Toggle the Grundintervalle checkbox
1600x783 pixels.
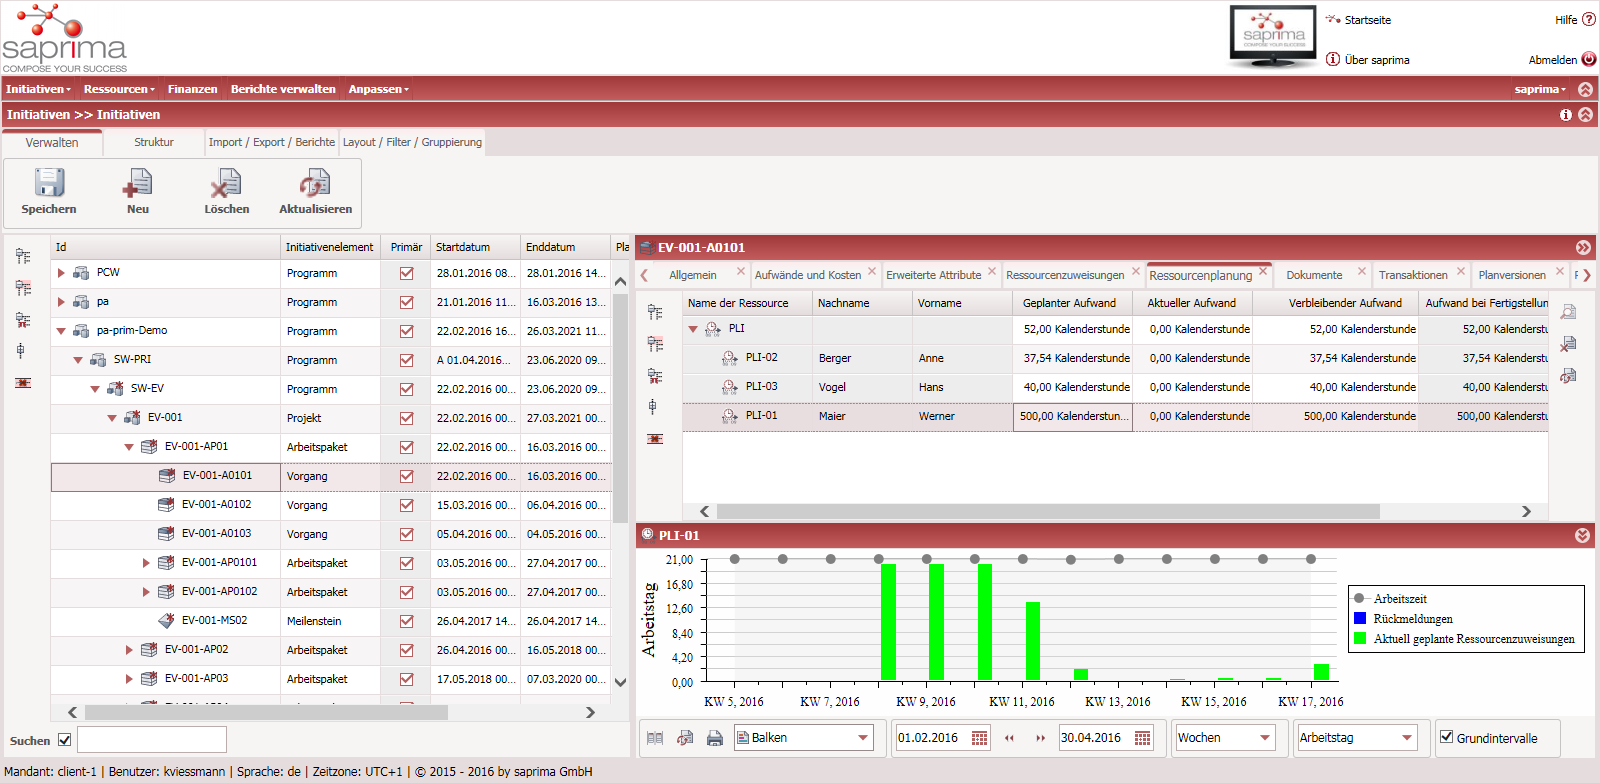(x=1446, y=737)
